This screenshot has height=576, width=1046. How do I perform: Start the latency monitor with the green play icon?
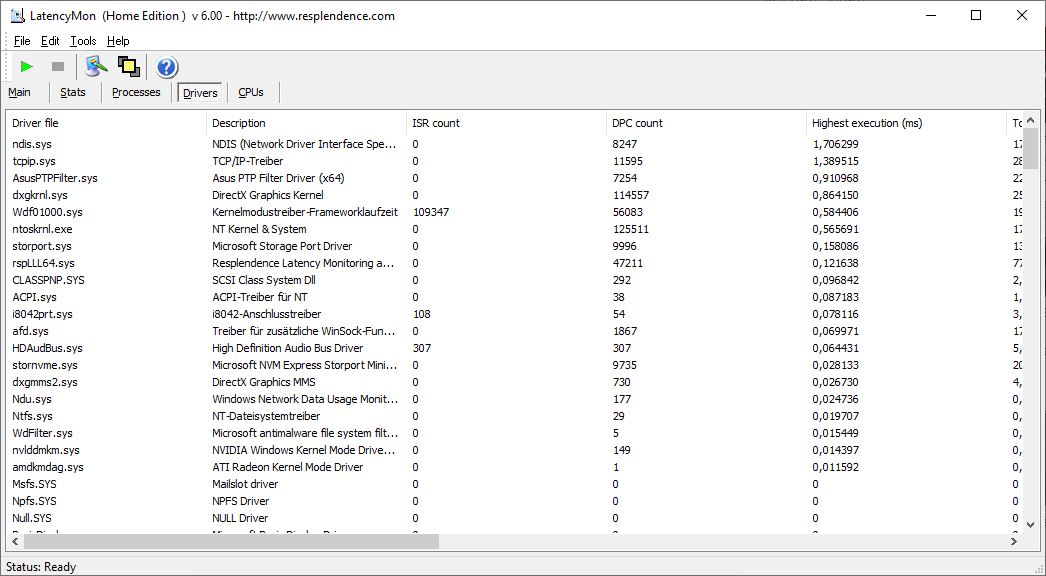pos(27,67)
